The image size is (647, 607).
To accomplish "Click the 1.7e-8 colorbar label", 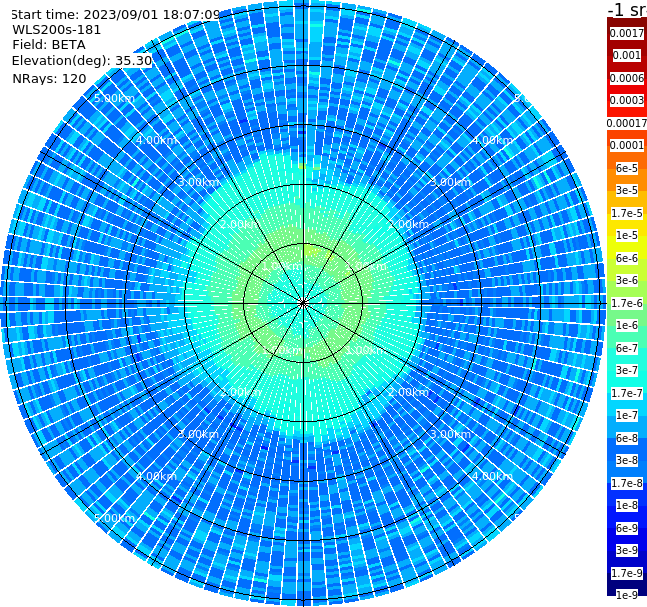I will point(627,483).
